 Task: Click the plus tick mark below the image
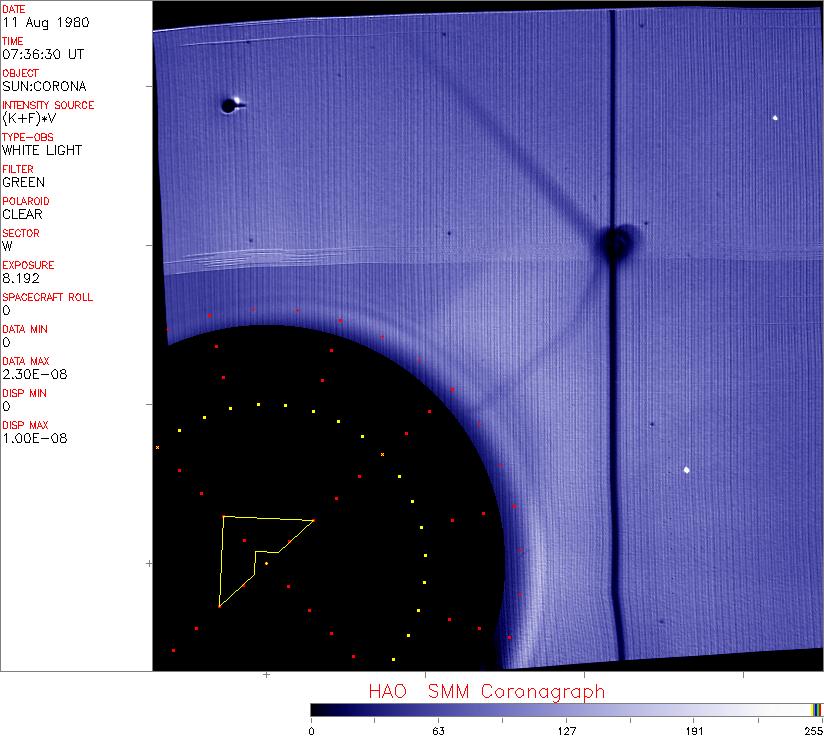click(x=266, y=675)
